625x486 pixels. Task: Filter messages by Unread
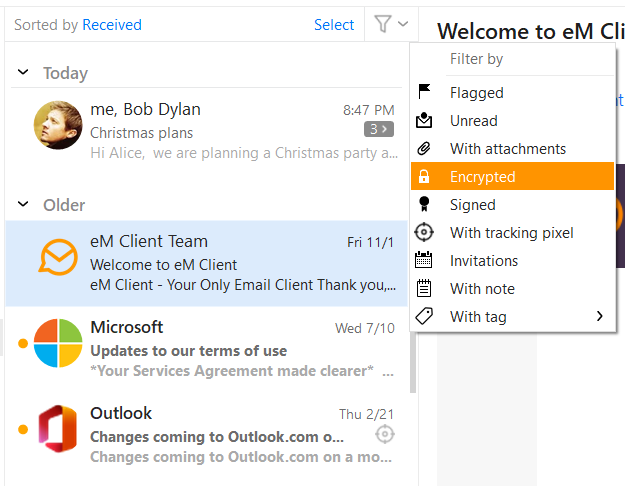click(513, 120)
